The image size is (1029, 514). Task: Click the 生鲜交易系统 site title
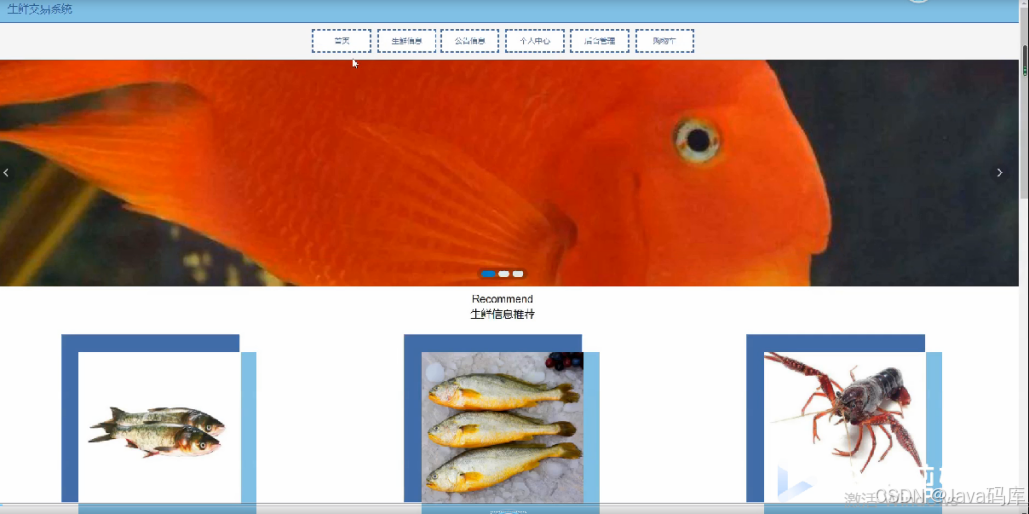pyautogui.click(x=39, y=9)
